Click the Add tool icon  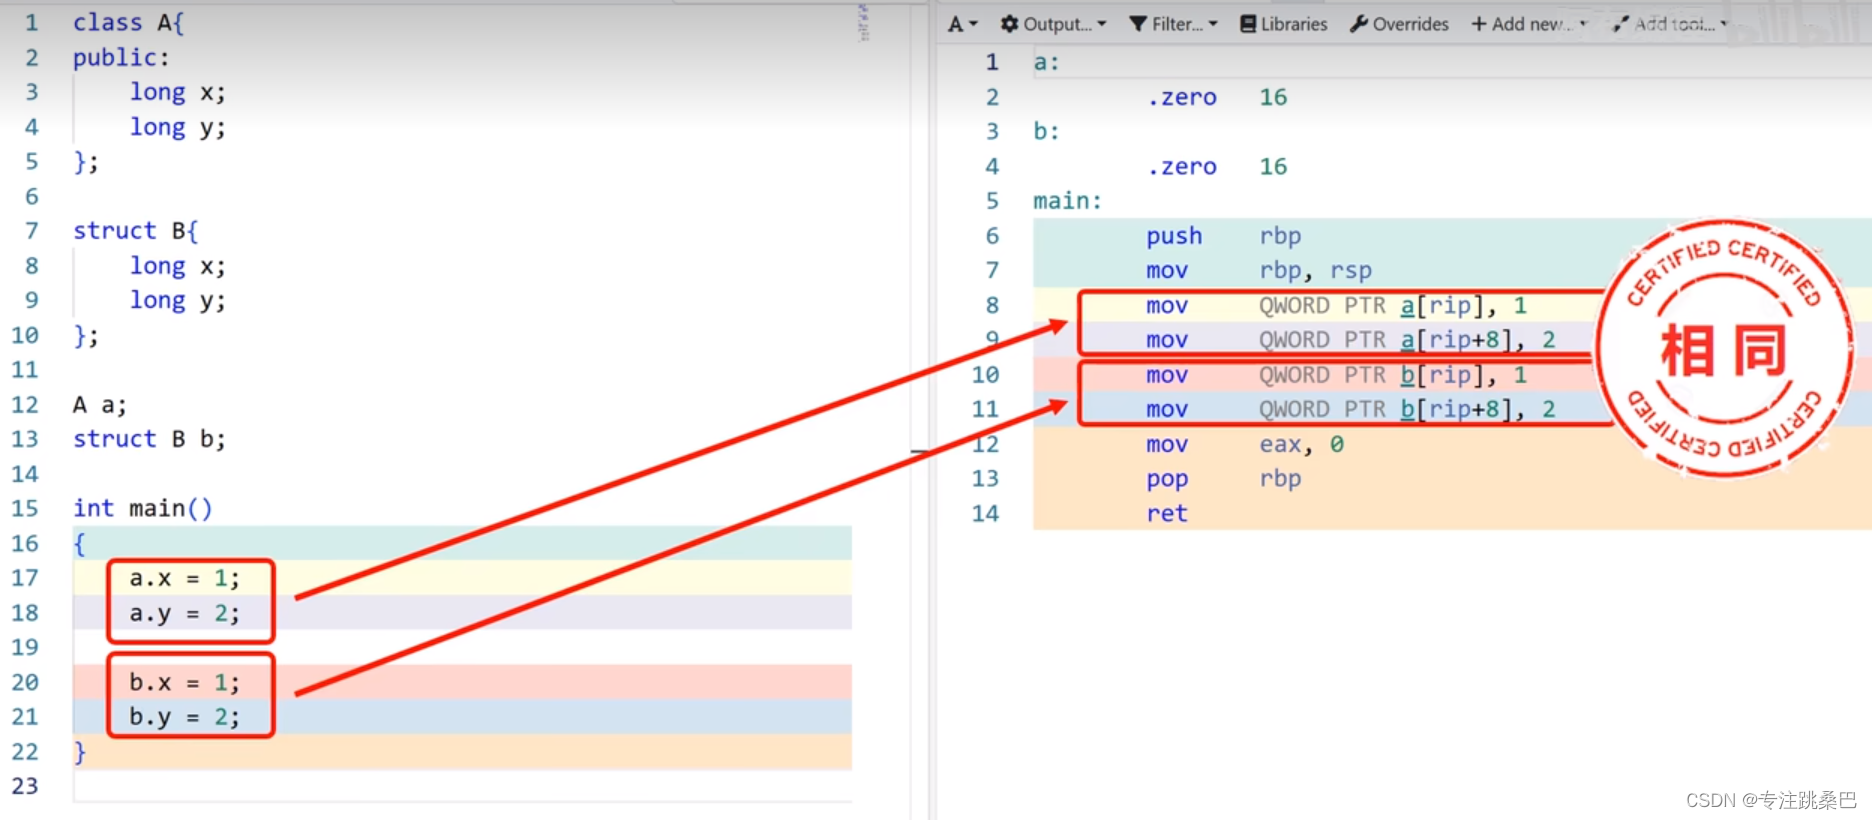[x=1621, y=24]
